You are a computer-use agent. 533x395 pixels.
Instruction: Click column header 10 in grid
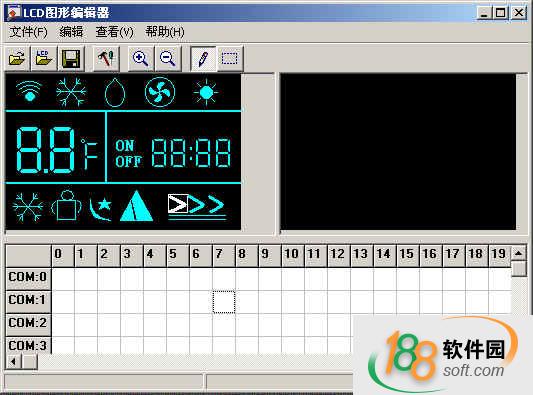(292, 254)
